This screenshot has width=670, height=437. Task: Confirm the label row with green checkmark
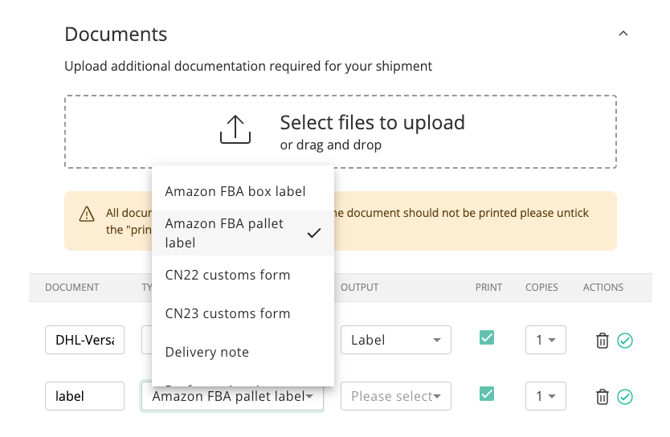pos(625,396)
